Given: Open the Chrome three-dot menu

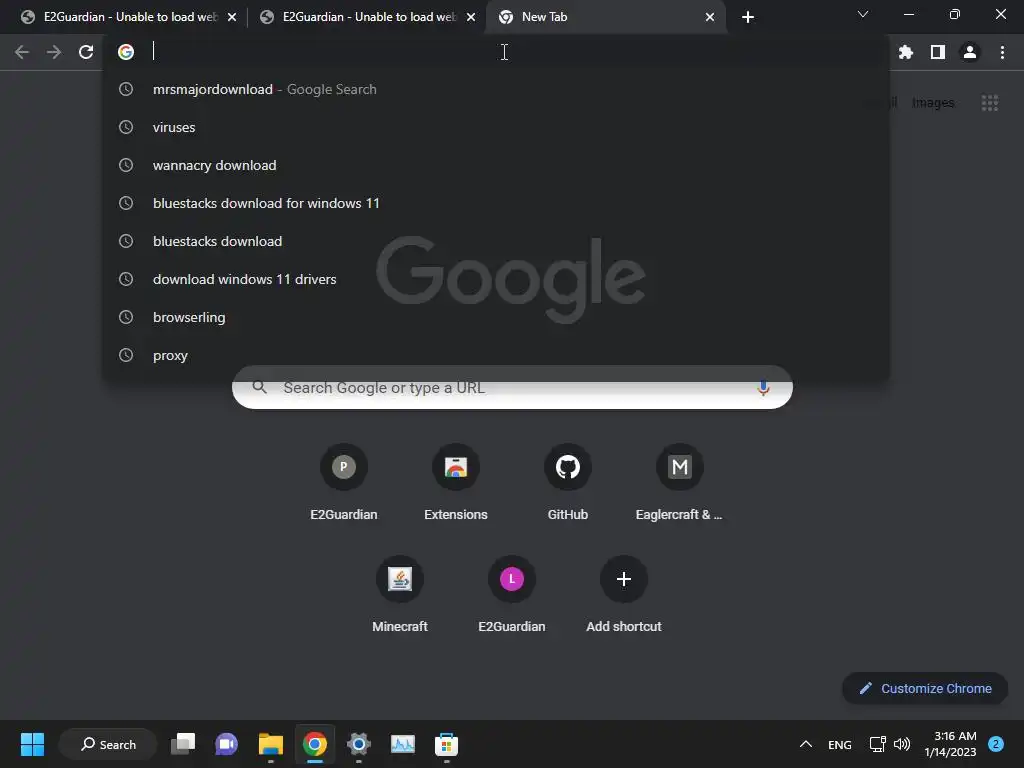Looking at the screenshot, I should 1002,52.
